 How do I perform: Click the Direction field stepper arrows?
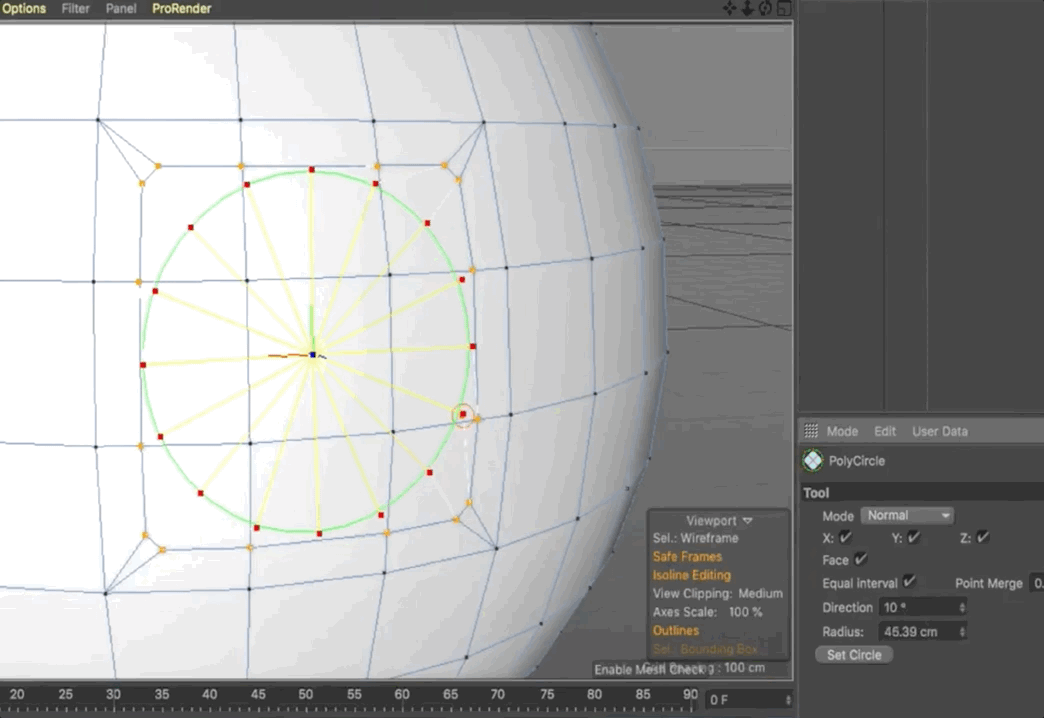point(962,607)
